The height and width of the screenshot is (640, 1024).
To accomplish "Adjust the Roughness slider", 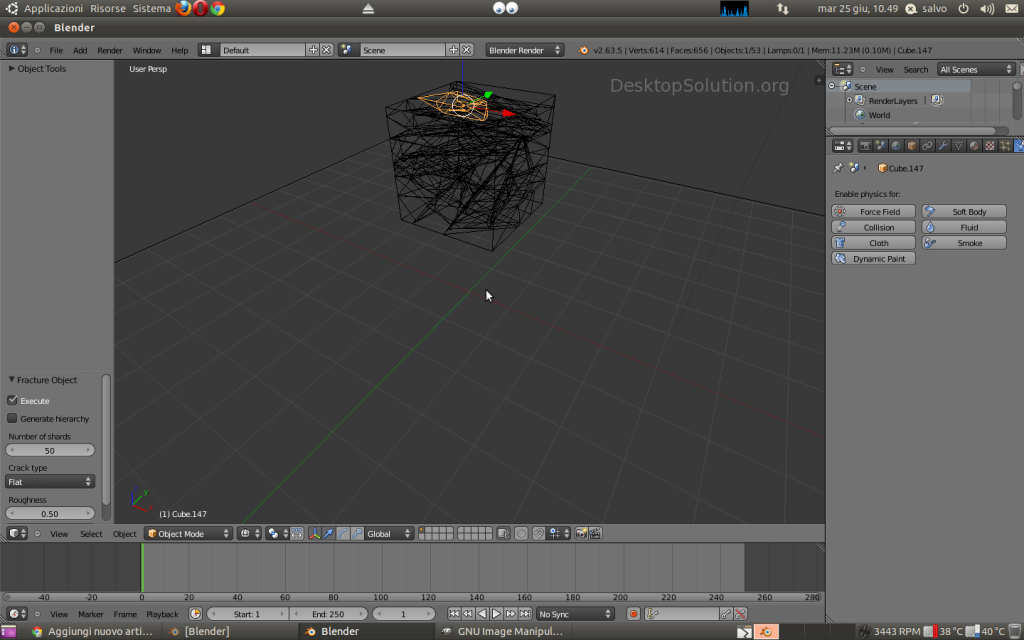I will click(50, 514).
